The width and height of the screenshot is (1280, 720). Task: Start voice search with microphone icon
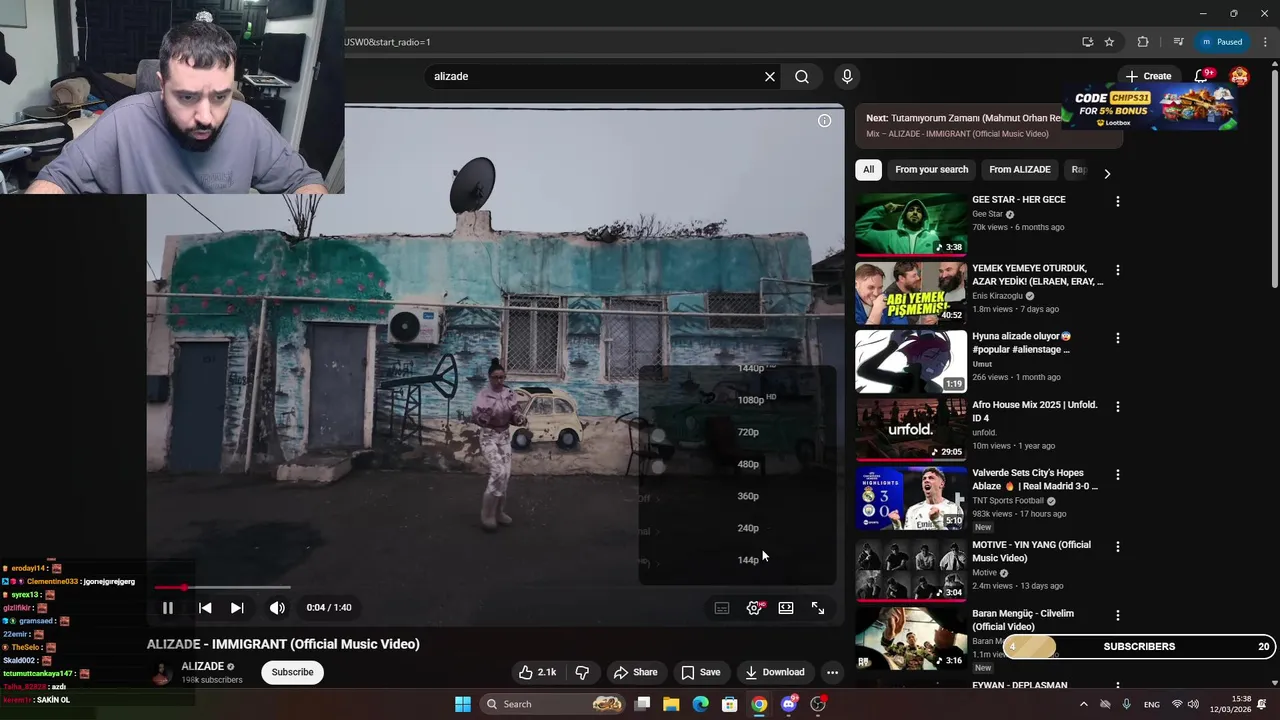click(x=847, y=77)
